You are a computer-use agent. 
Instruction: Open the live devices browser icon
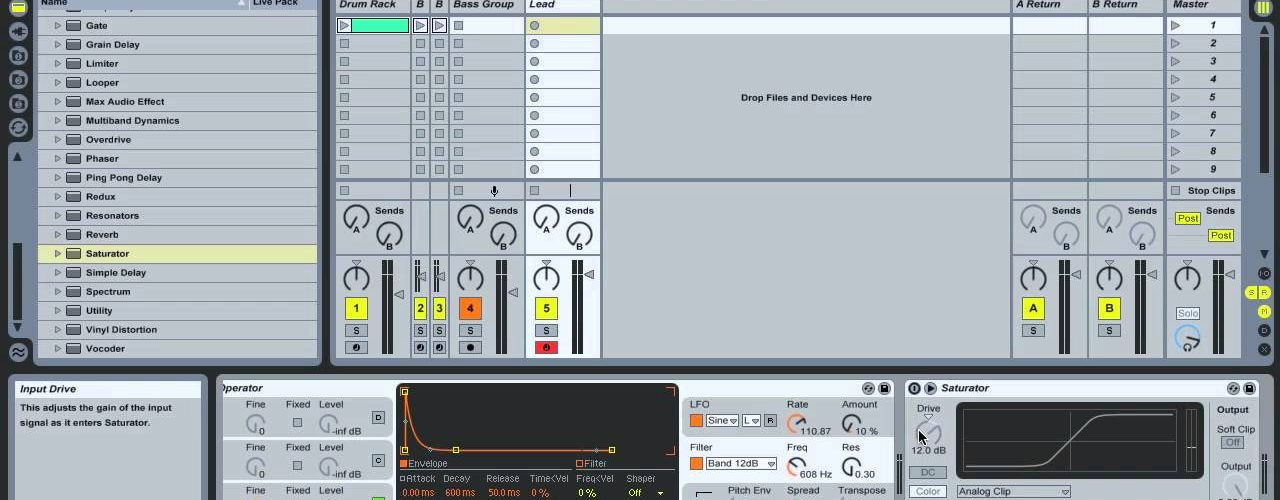click(x=18, y=7)
